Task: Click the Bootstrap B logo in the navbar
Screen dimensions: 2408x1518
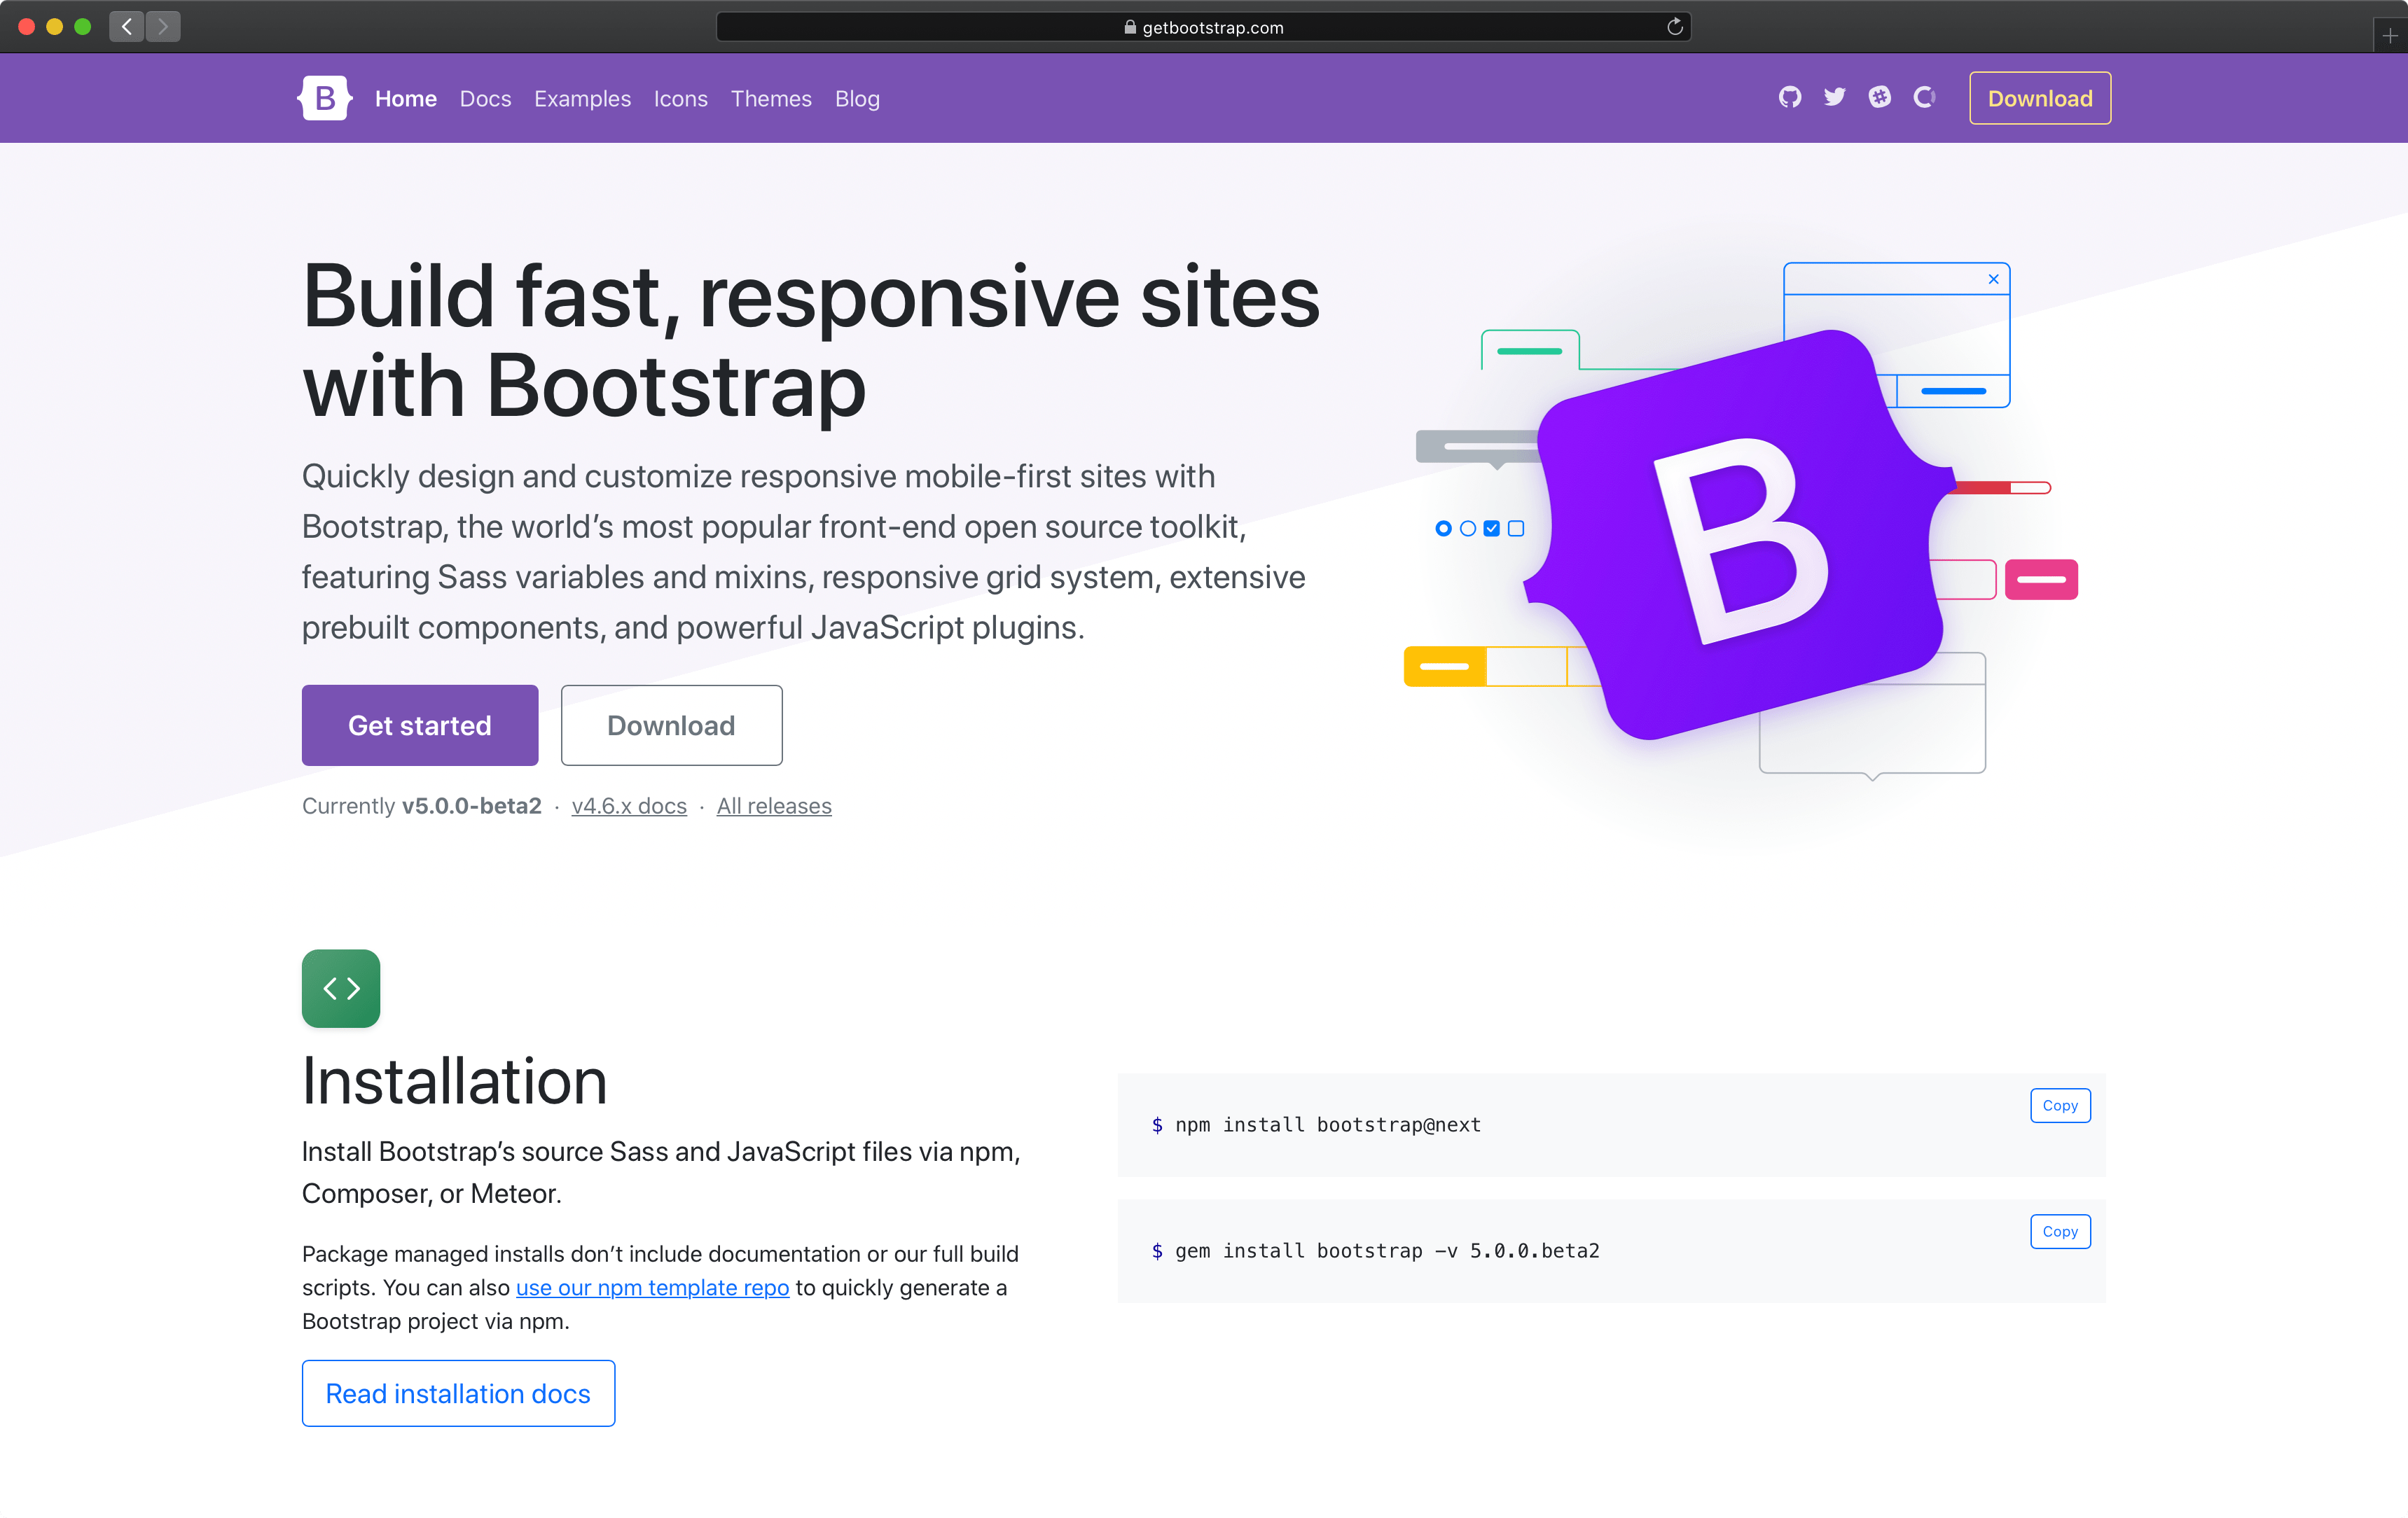Action: click(x=324, y=98)
